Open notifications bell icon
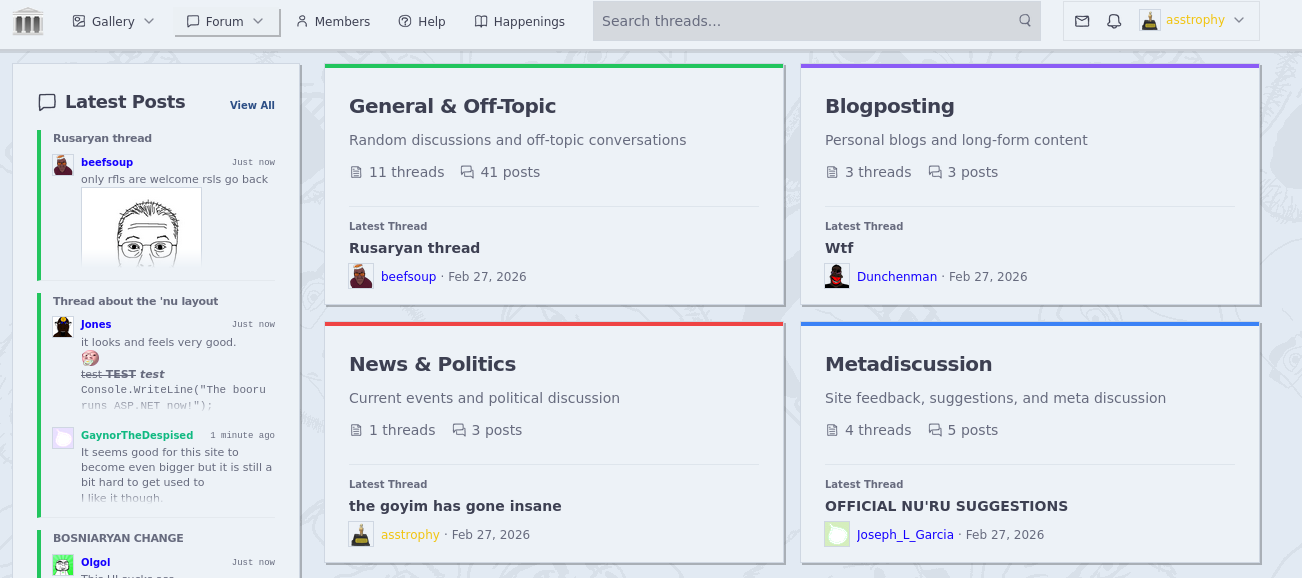This screenshot has width=1302, height=578. click(1114, 21)
